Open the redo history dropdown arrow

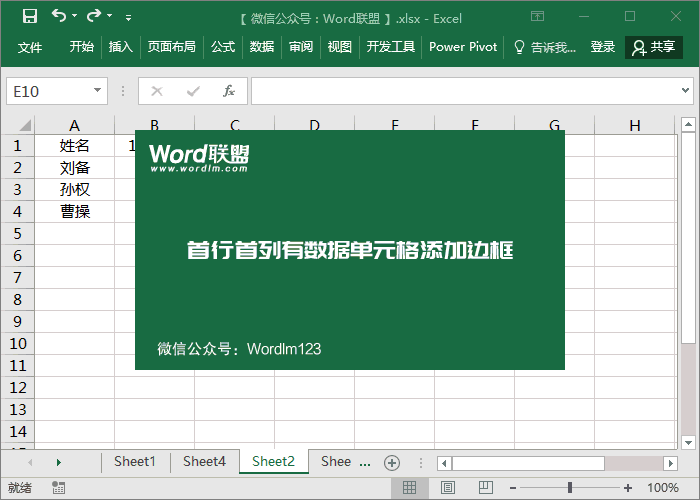(109, 16)
